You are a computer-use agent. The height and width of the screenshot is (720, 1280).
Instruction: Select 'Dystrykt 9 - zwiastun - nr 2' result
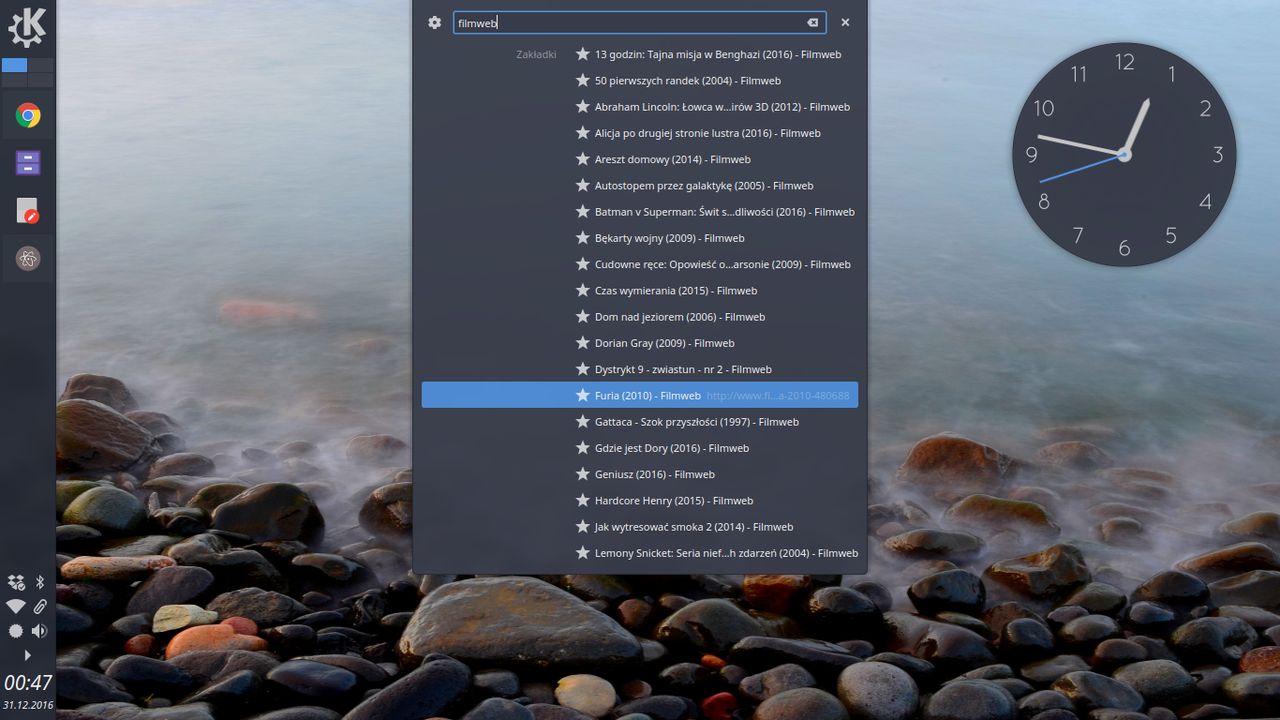click(x=640, y=369)
